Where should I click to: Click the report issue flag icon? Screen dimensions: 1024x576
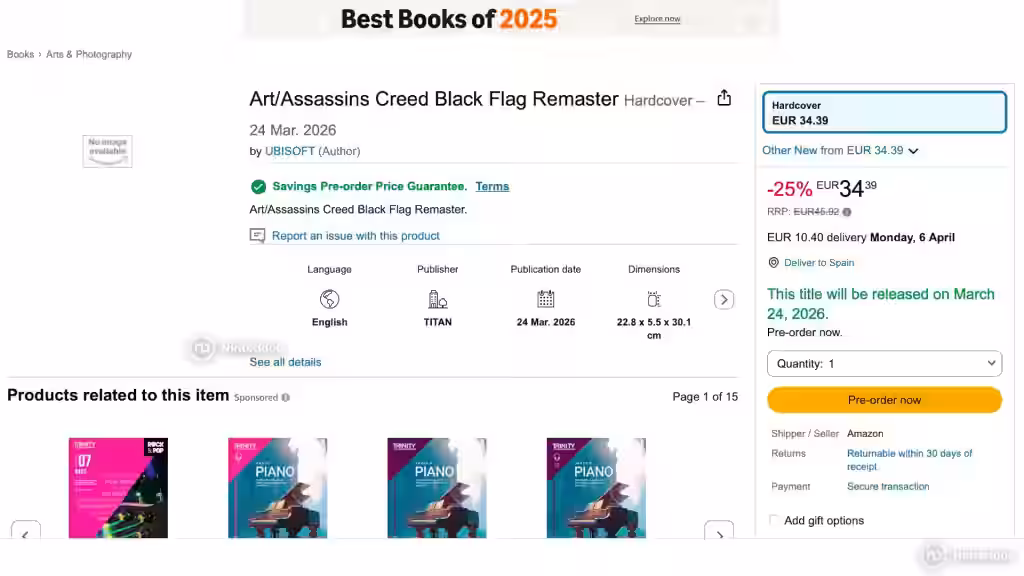[x=258, y=235]
